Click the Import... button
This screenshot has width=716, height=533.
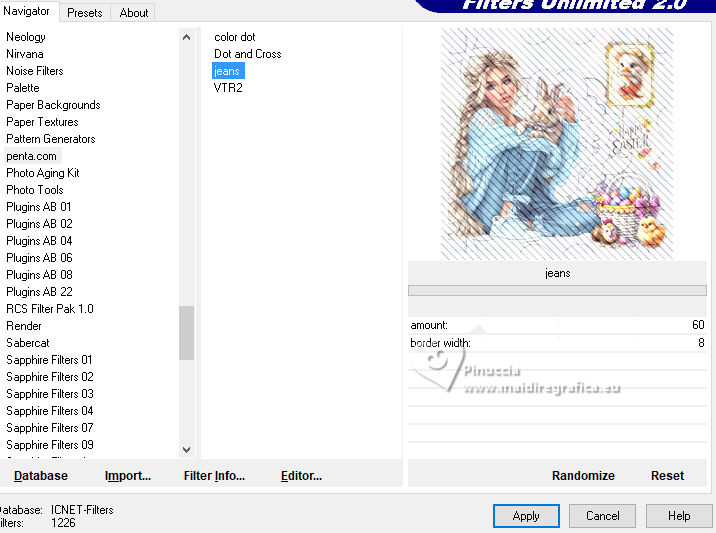127,476
